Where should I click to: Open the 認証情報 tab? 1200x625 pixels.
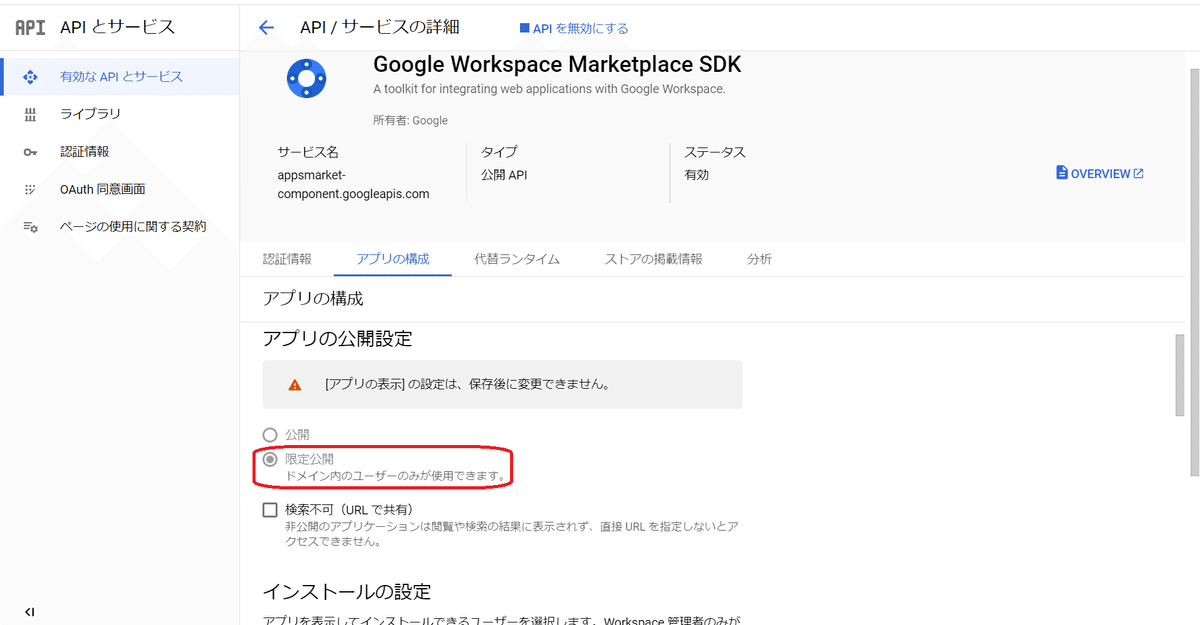(287, 259)
